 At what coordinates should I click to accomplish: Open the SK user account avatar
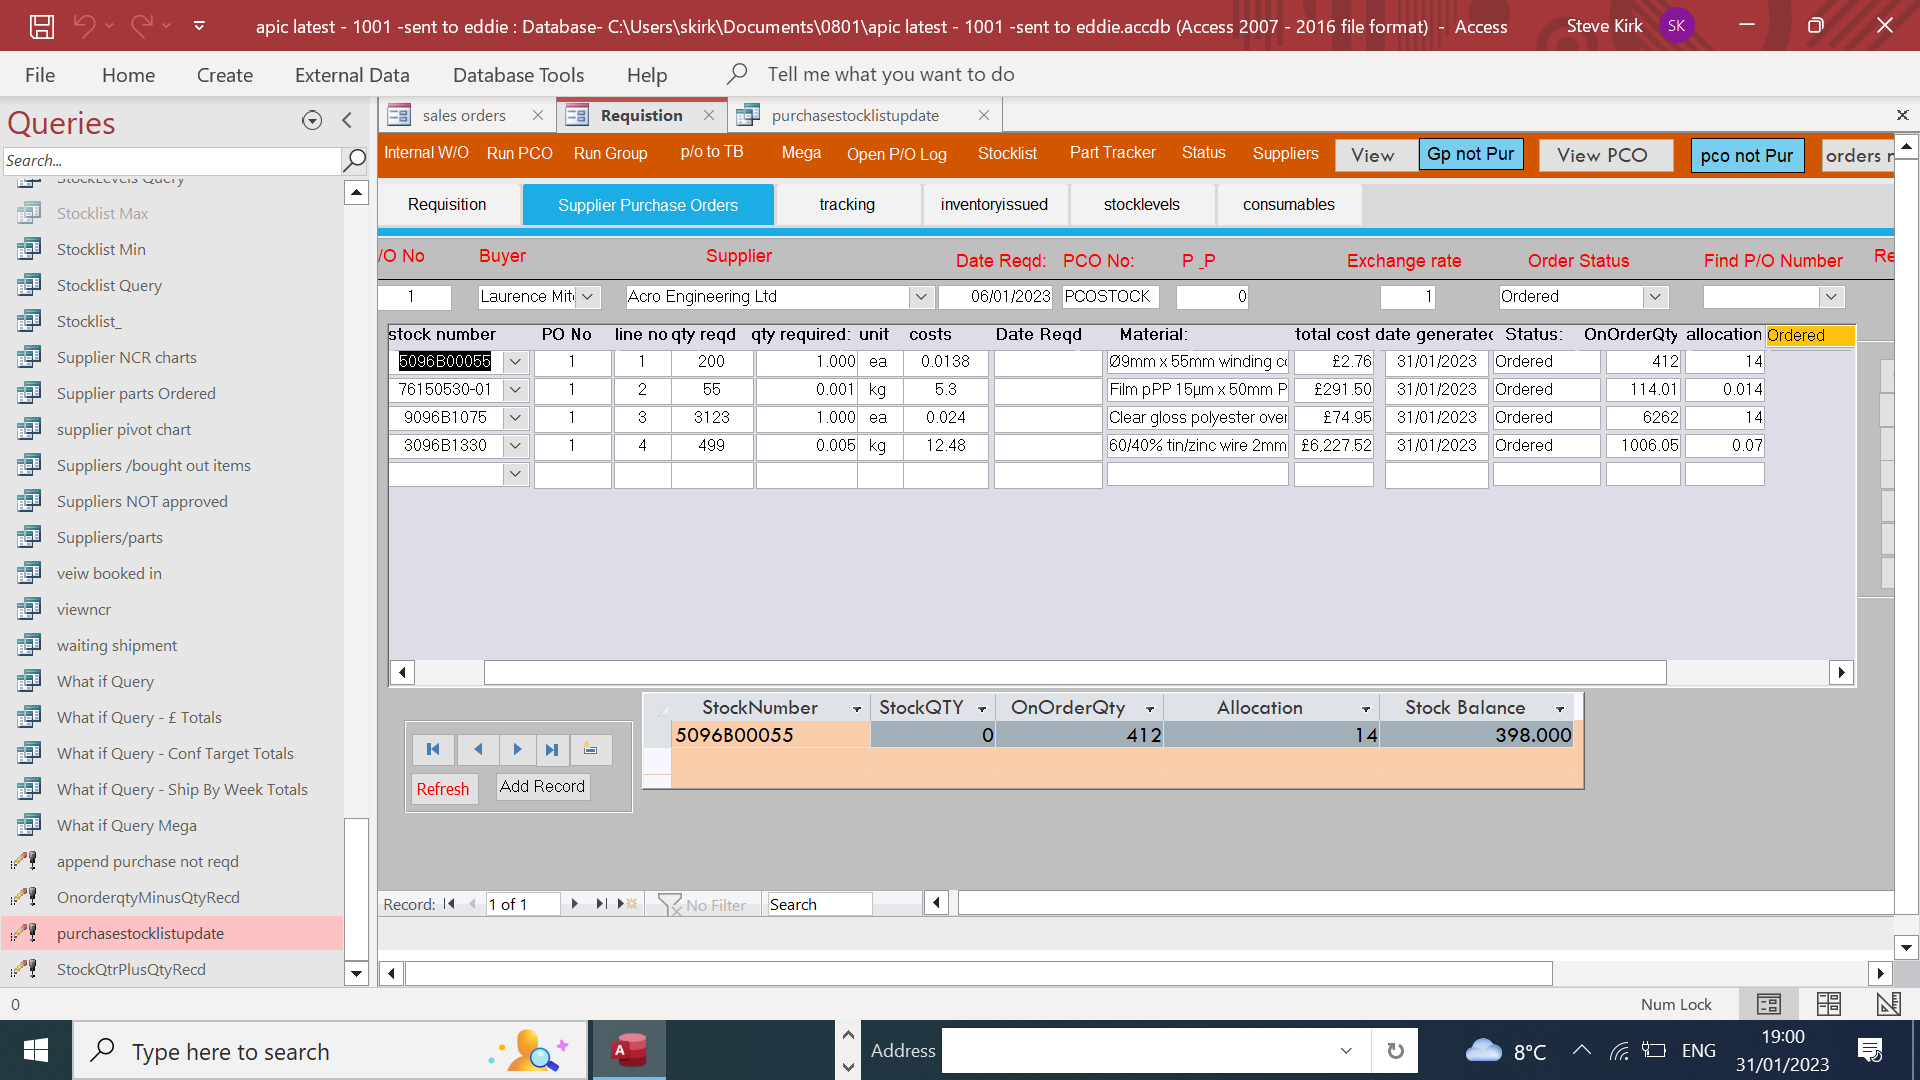[x=1676, y=26]
